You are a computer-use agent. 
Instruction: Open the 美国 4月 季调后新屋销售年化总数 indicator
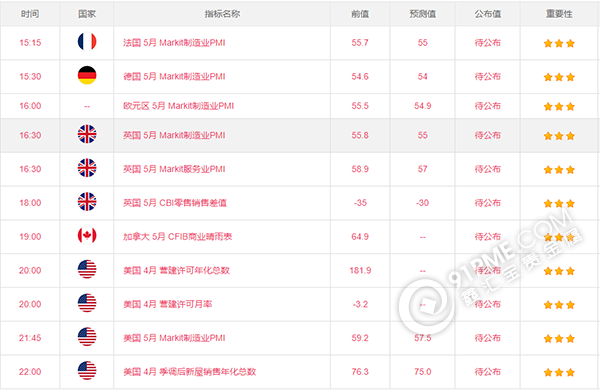[x=189, y=371]
